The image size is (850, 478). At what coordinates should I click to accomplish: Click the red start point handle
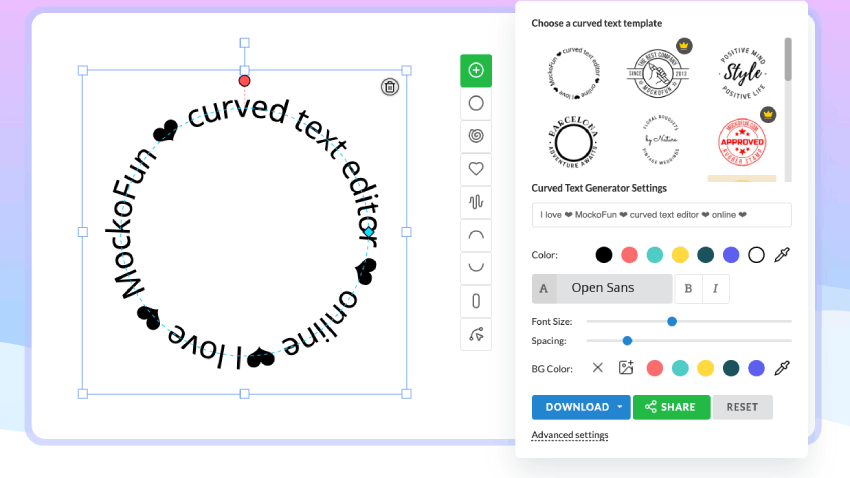[x=244, y=81]
